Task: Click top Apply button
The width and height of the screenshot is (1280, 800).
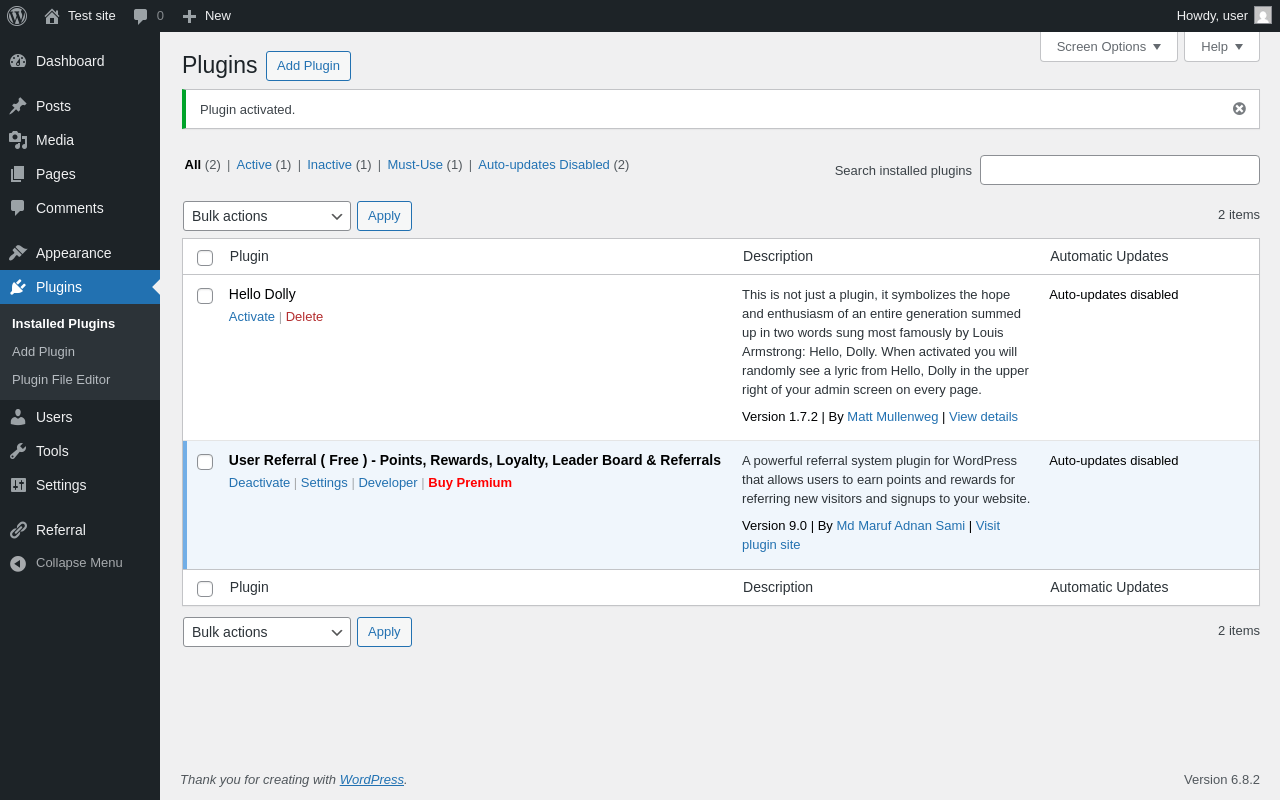Action: (x=384, y=216)
